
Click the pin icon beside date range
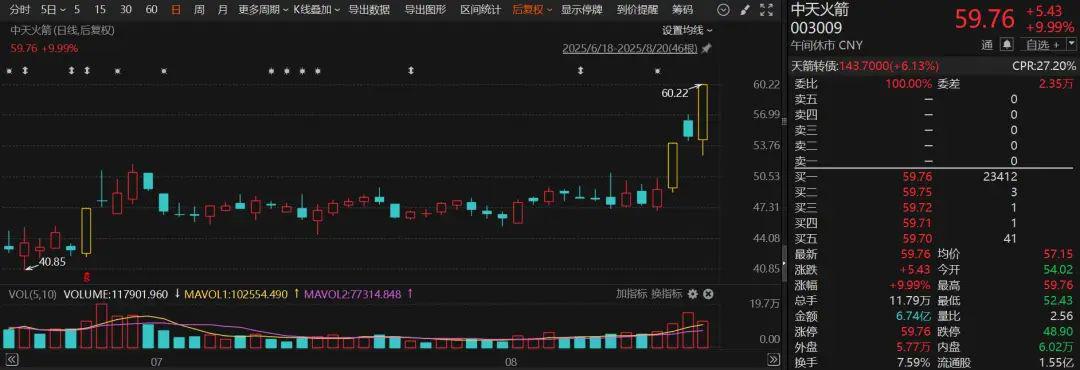pos(706,48)
